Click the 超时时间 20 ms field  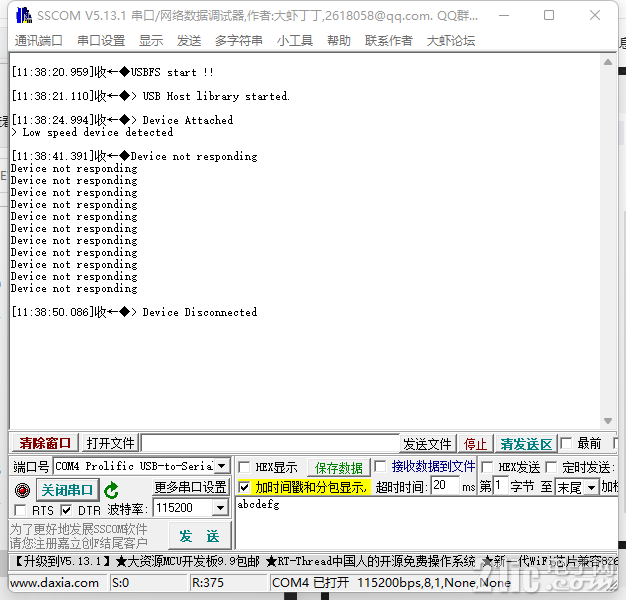coord(445,485)
